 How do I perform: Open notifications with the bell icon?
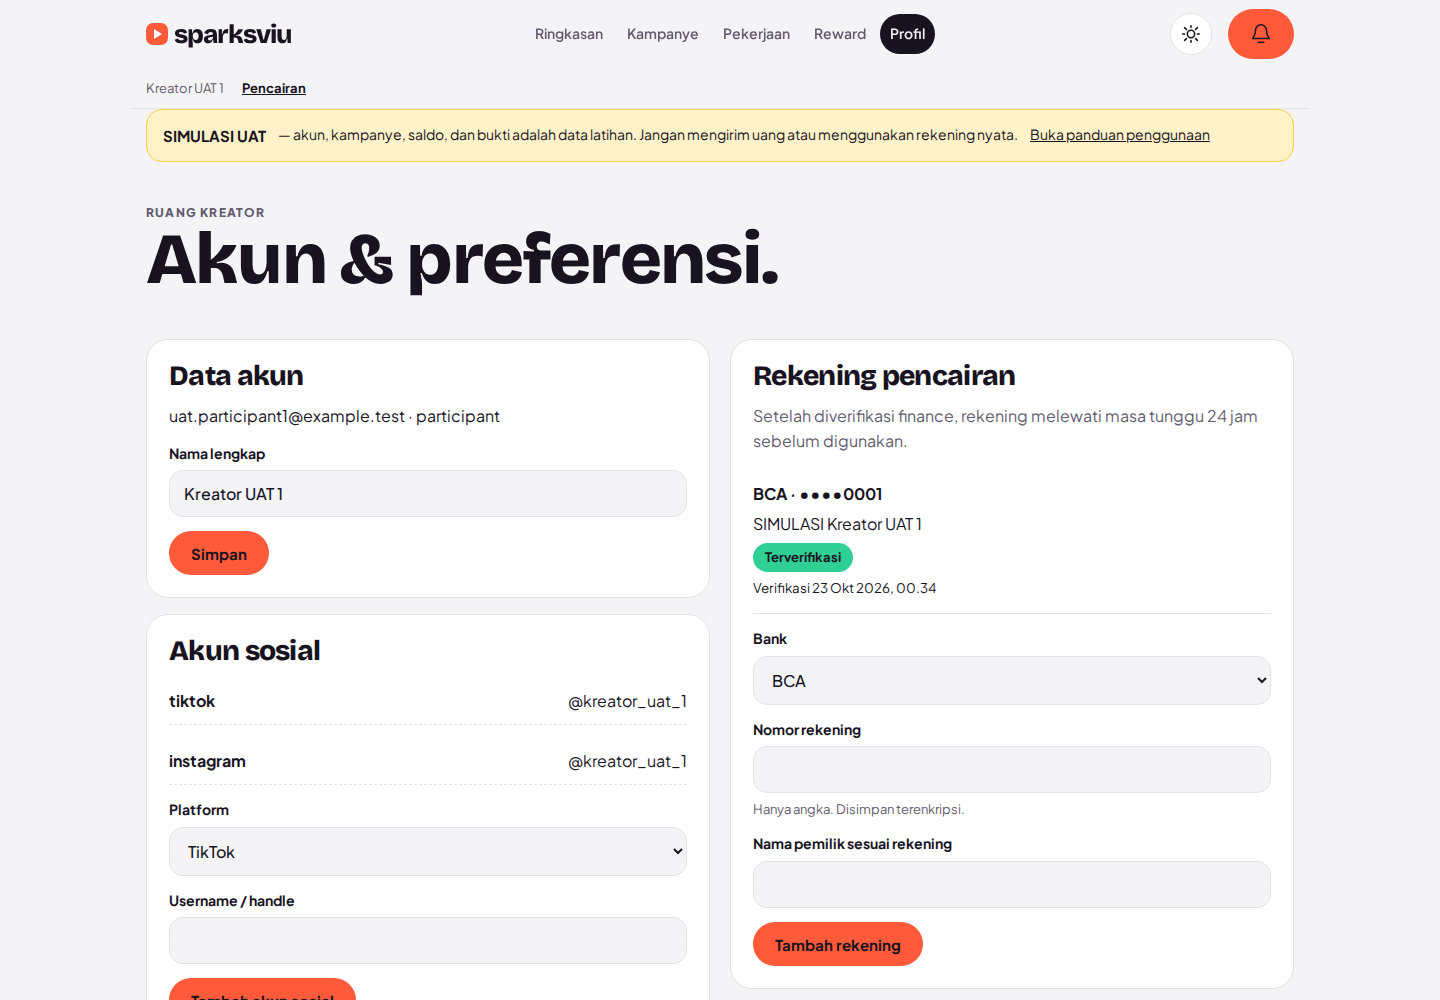pyautogui.click(x=1261, y=34)
